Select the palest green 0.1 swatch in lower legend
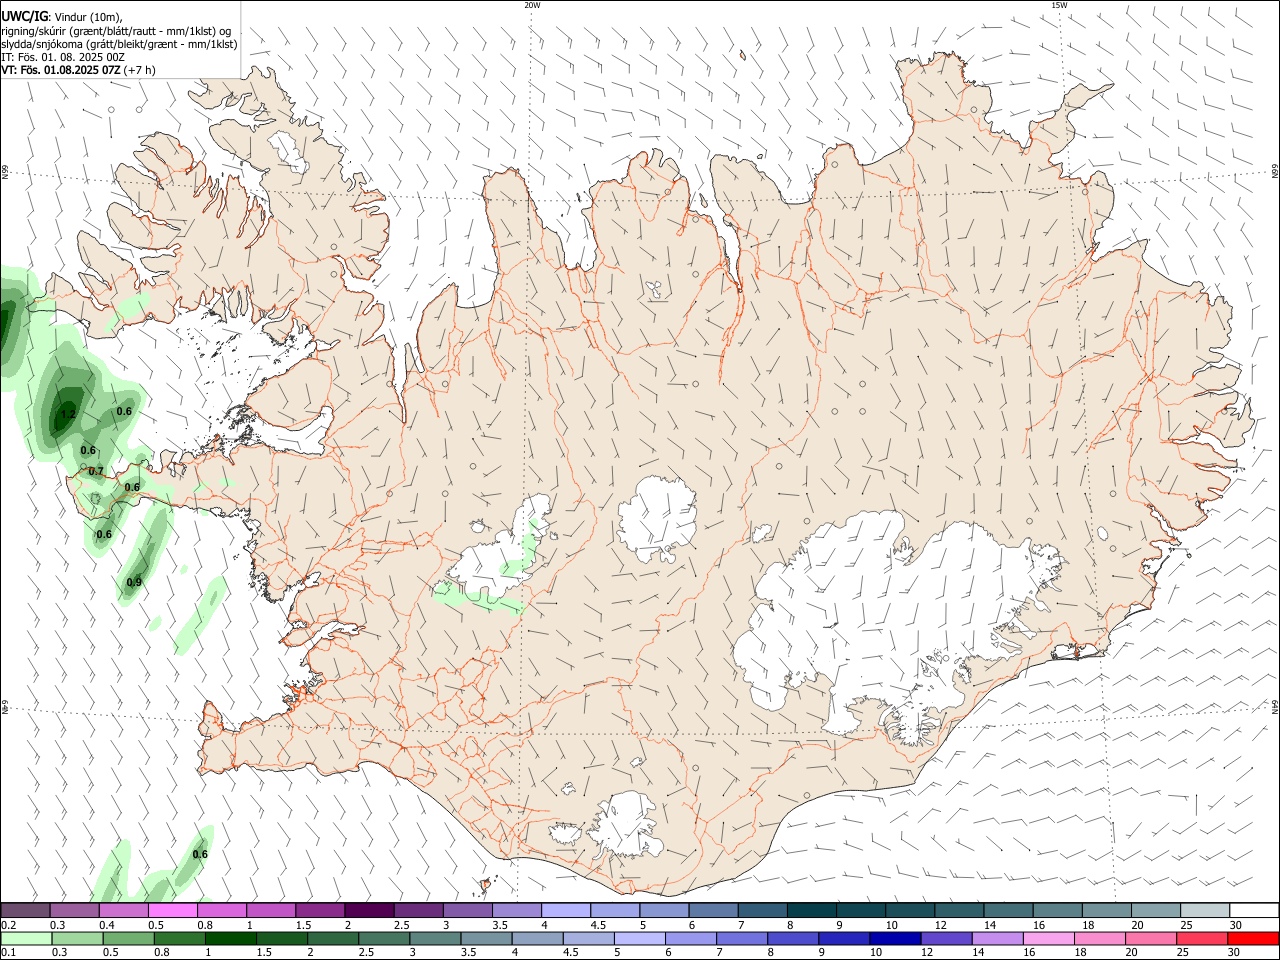Screen dimensions: 1280x960 coord(26,938)
